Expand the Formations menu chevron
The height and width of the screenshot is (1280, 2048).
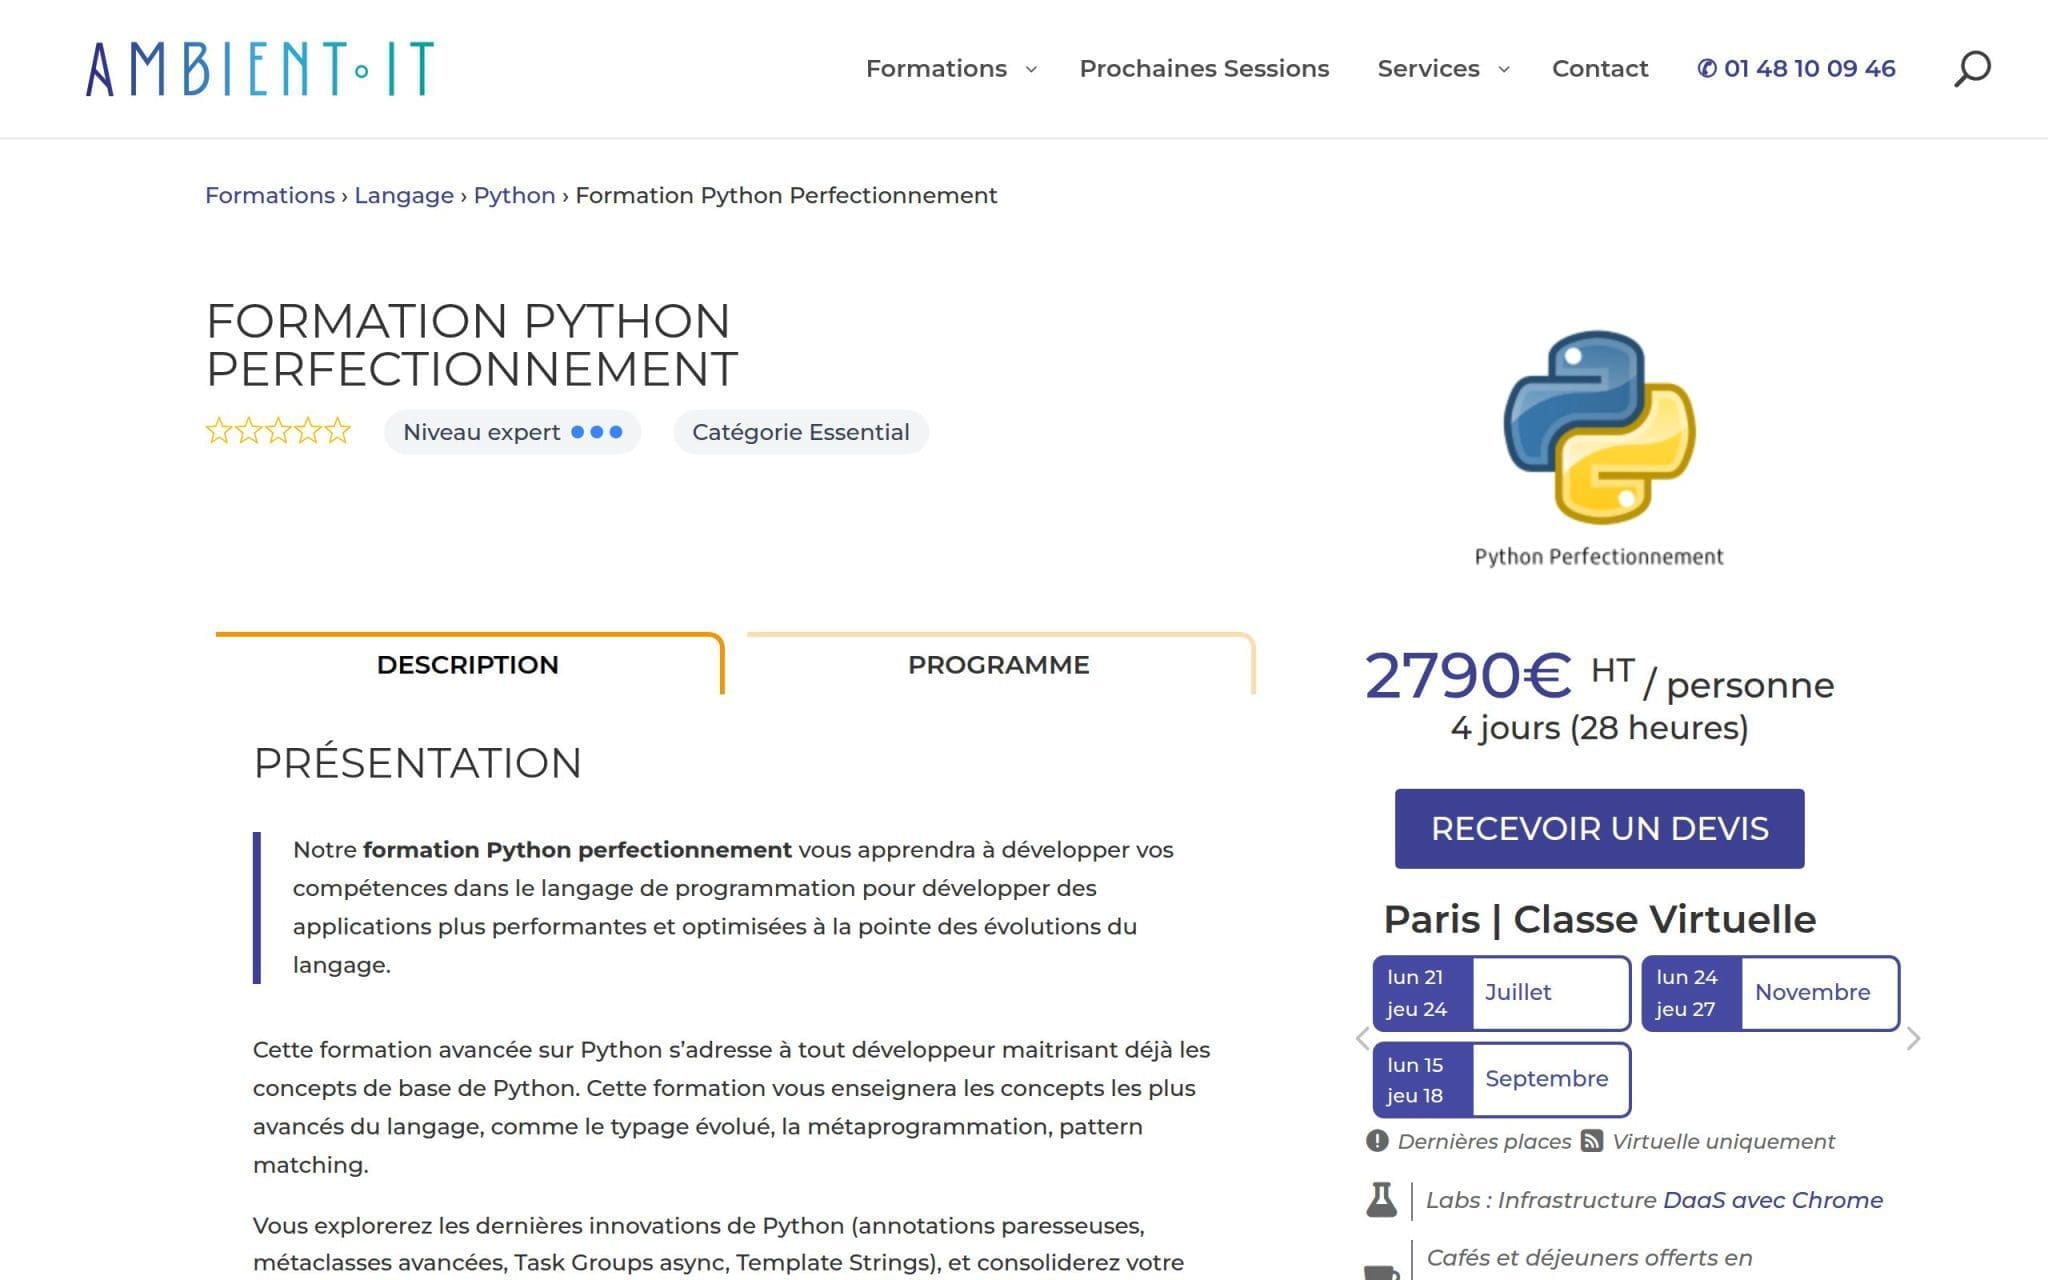(1031, 69)
